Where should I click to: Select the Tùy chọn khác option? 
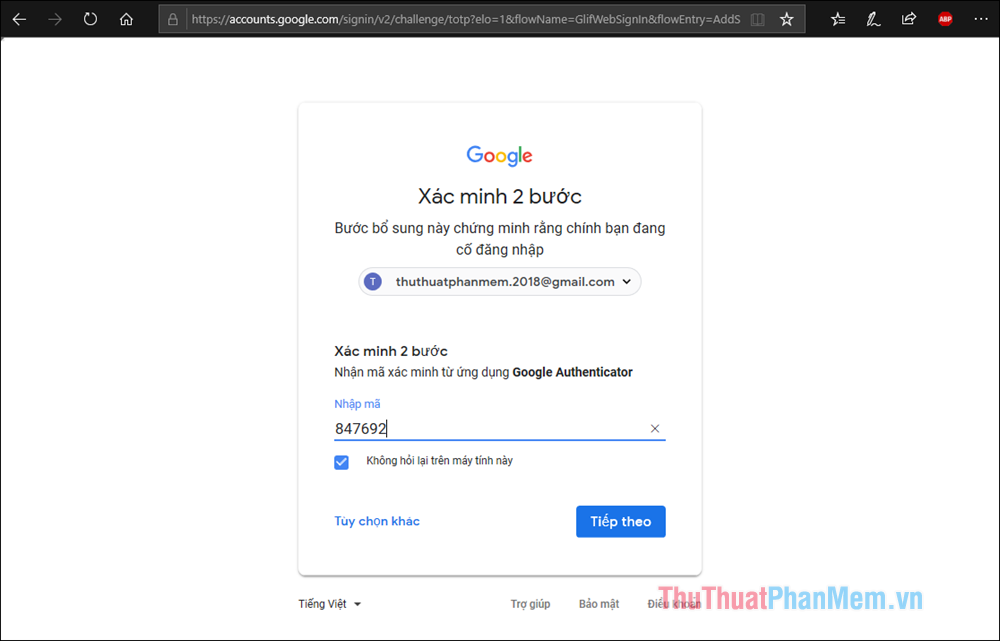377,521
